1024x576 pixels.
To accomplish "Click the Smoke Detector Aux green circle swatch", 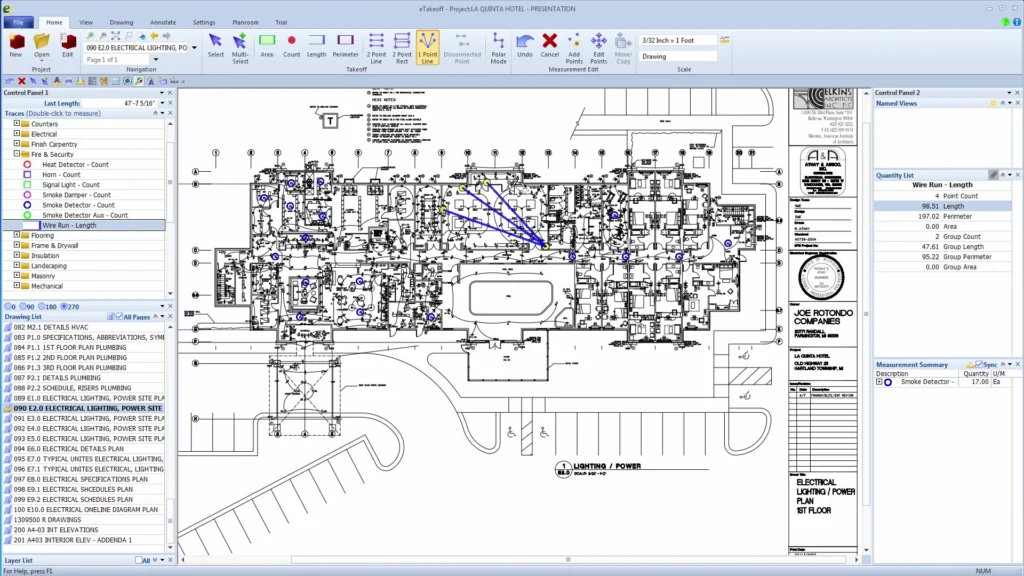I will pos(27,215).
